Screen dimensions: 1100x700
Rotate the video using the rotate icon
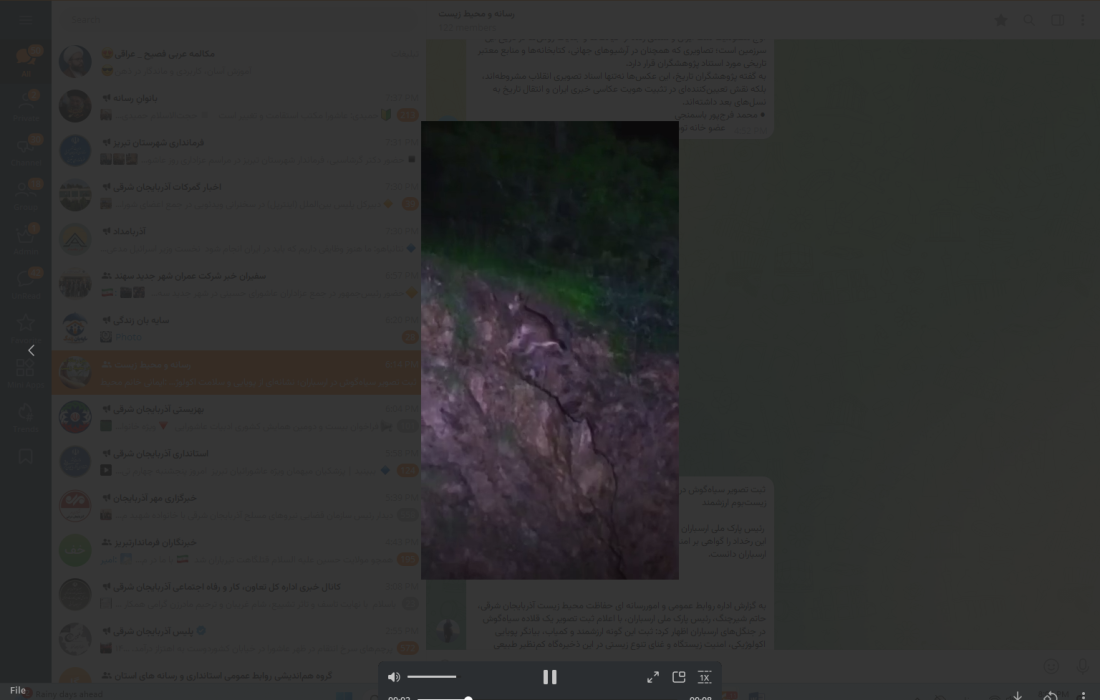1050,695
